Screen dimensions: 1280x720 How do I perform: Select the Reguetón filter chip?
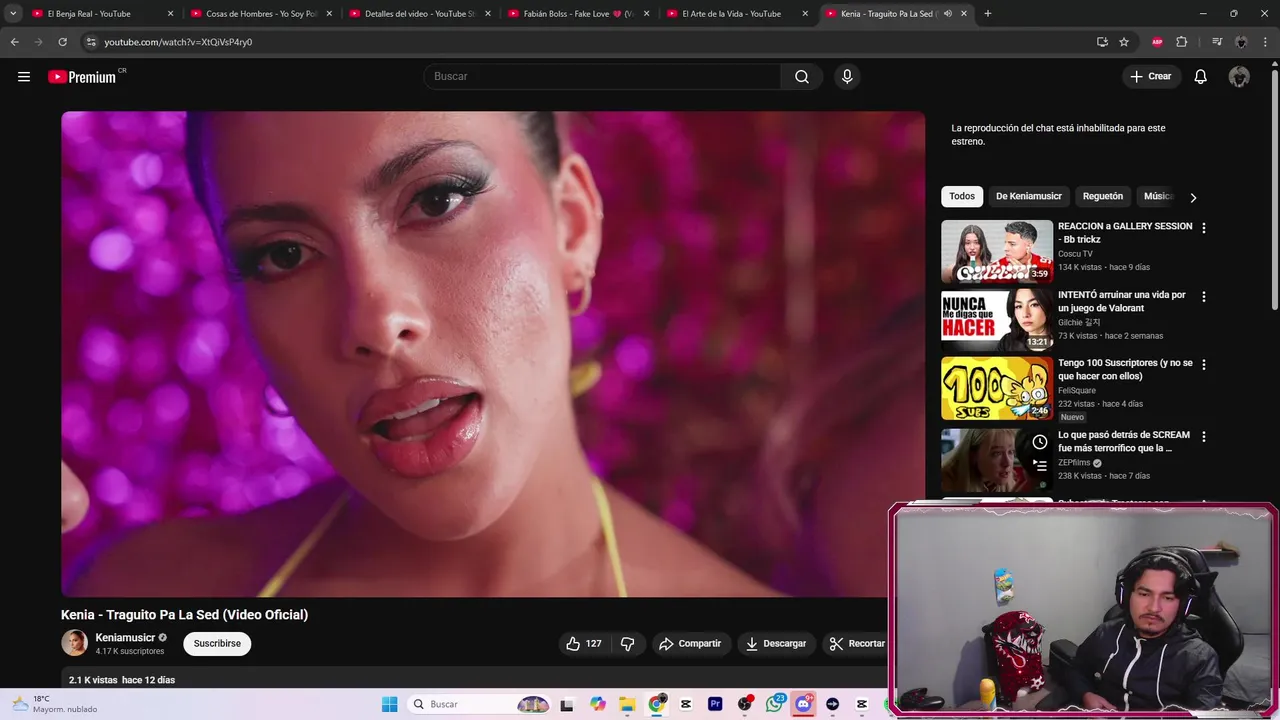[x=1103, y=197]
